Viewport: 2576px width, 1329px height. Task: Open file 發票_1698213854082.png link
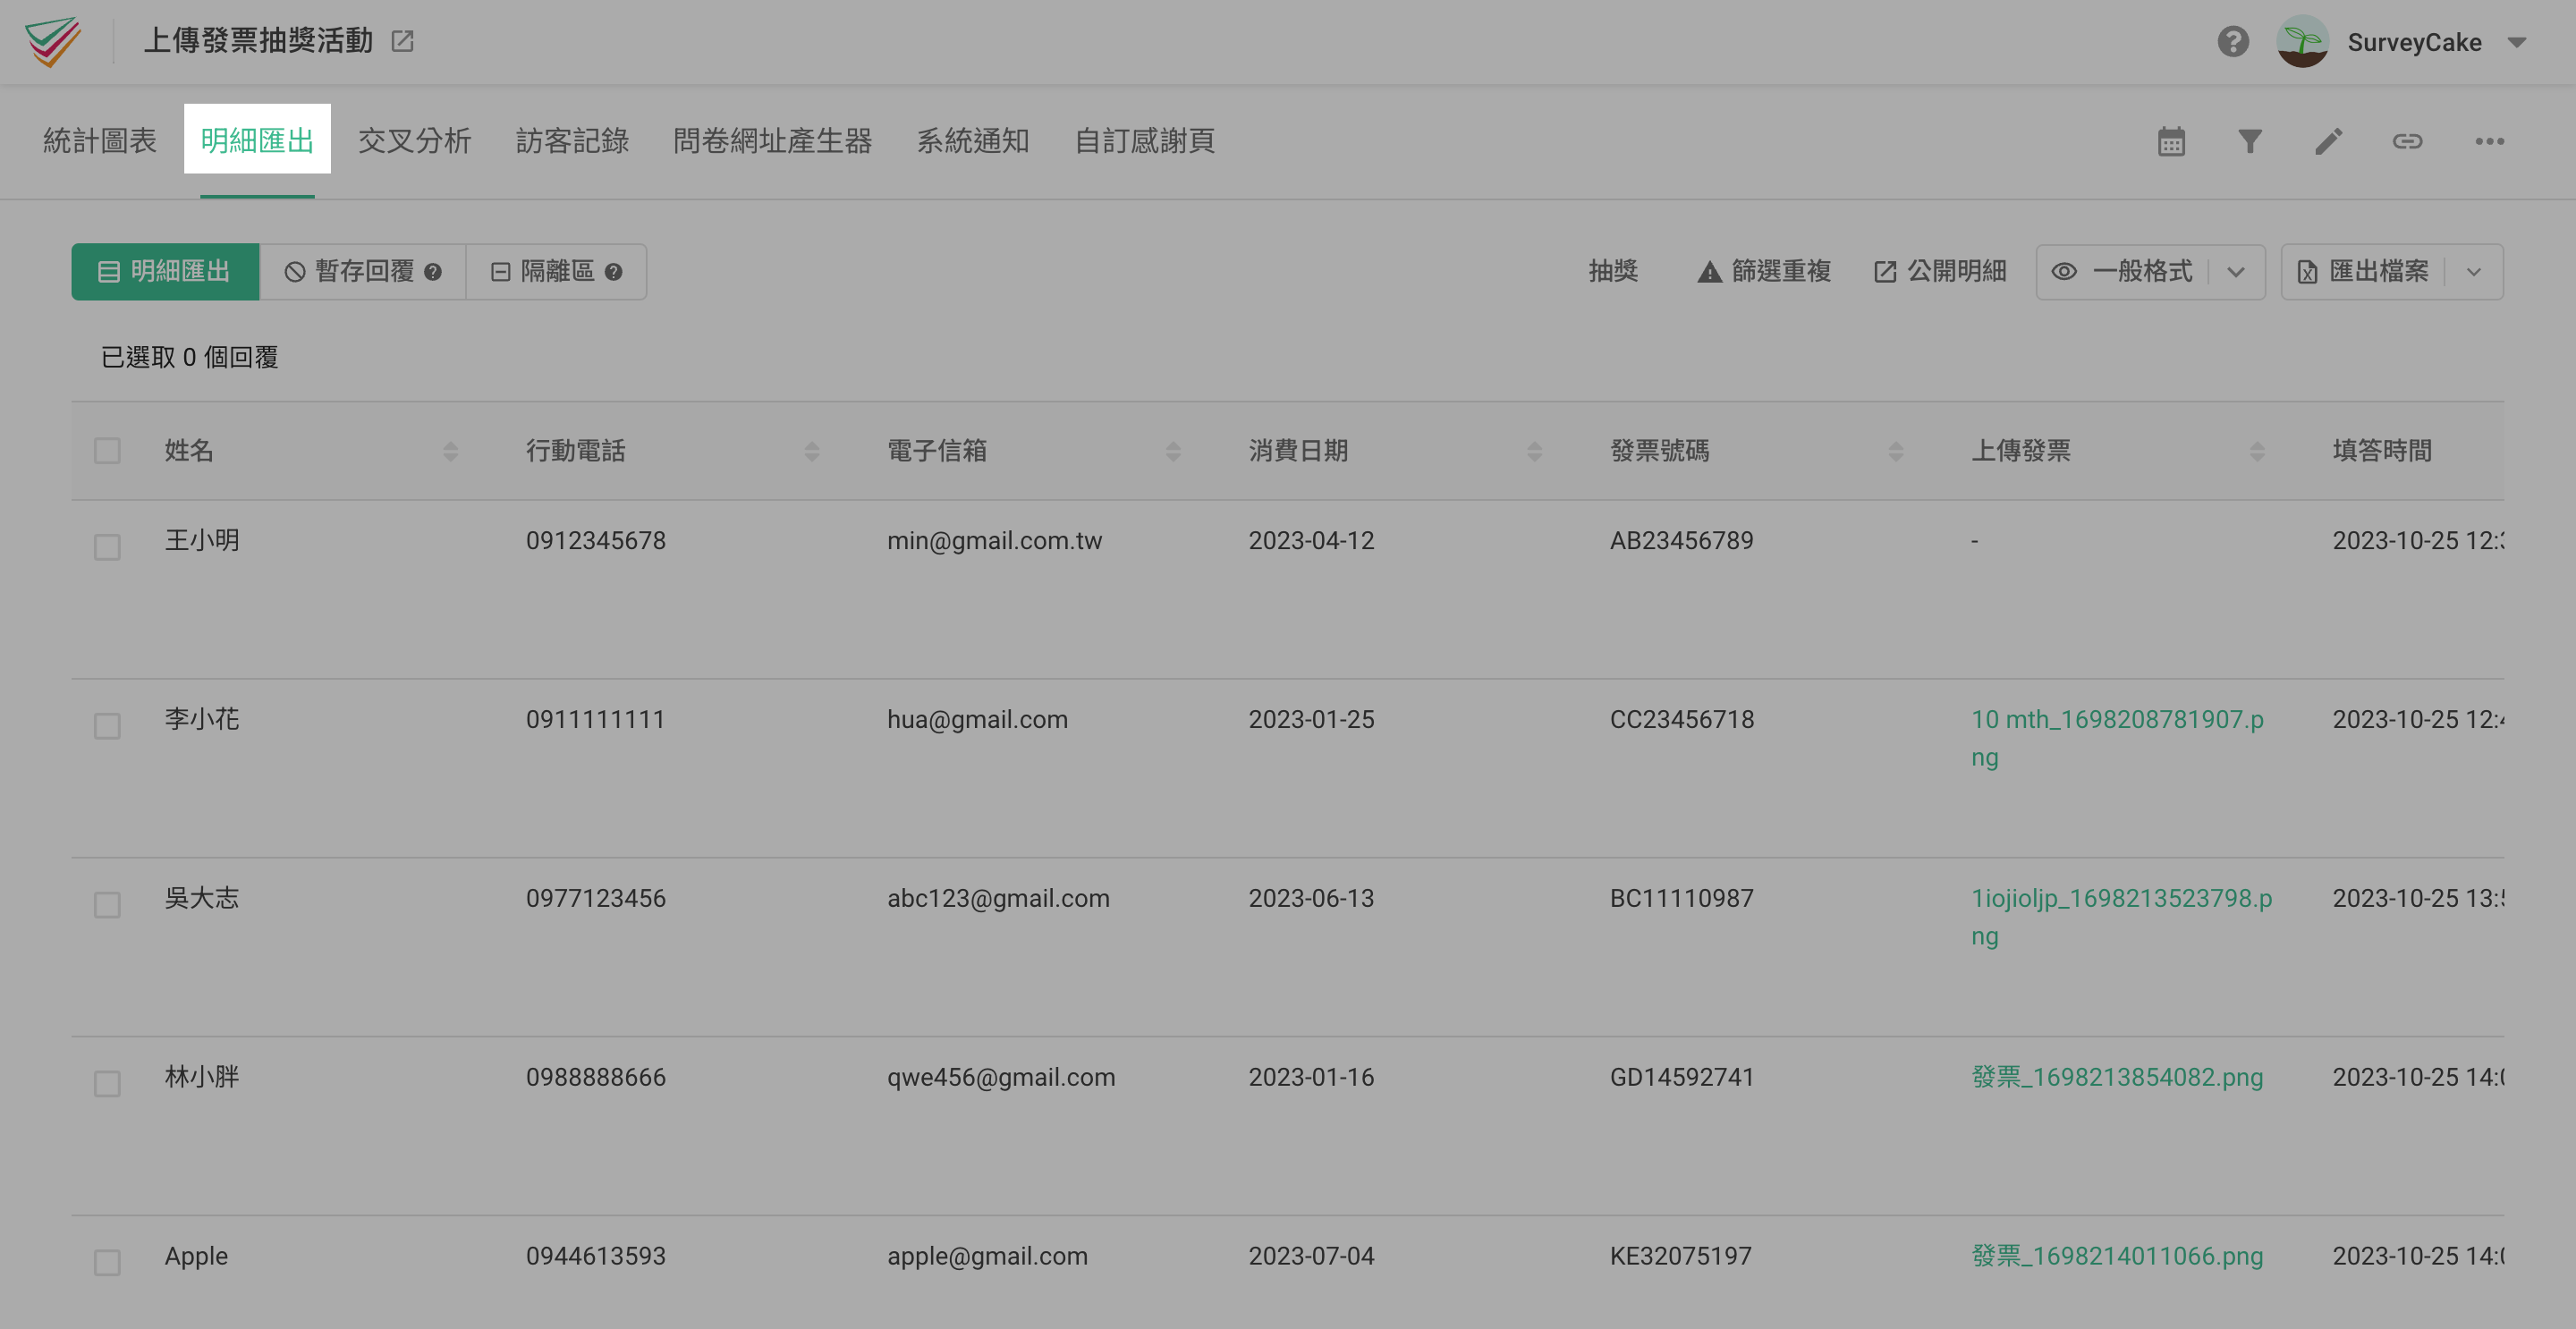tap(2117, 1078)
